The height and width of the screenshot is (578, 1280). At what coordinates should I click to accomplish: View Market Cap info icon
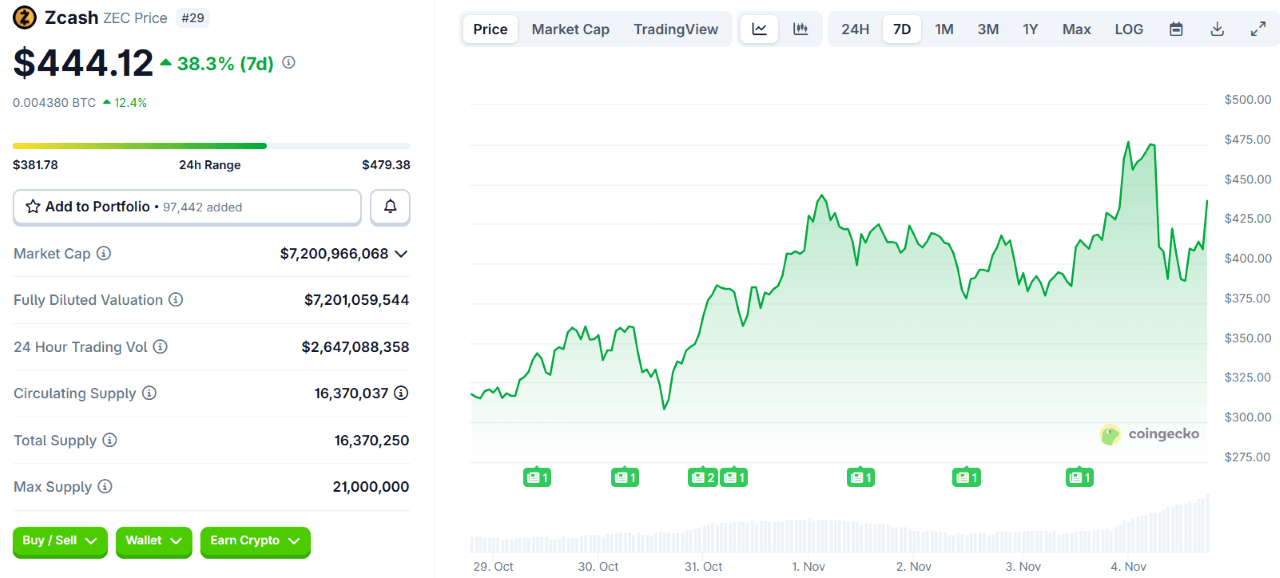coord(104,253)
